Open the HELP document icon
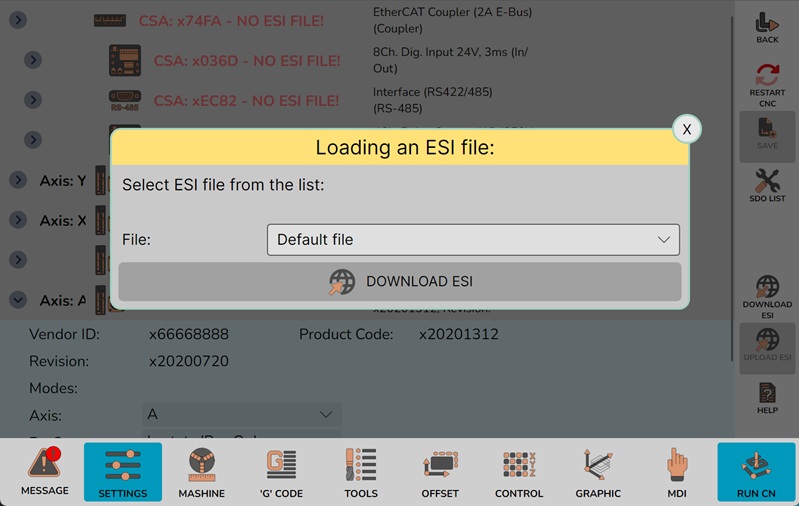 (x=767, y=398)
